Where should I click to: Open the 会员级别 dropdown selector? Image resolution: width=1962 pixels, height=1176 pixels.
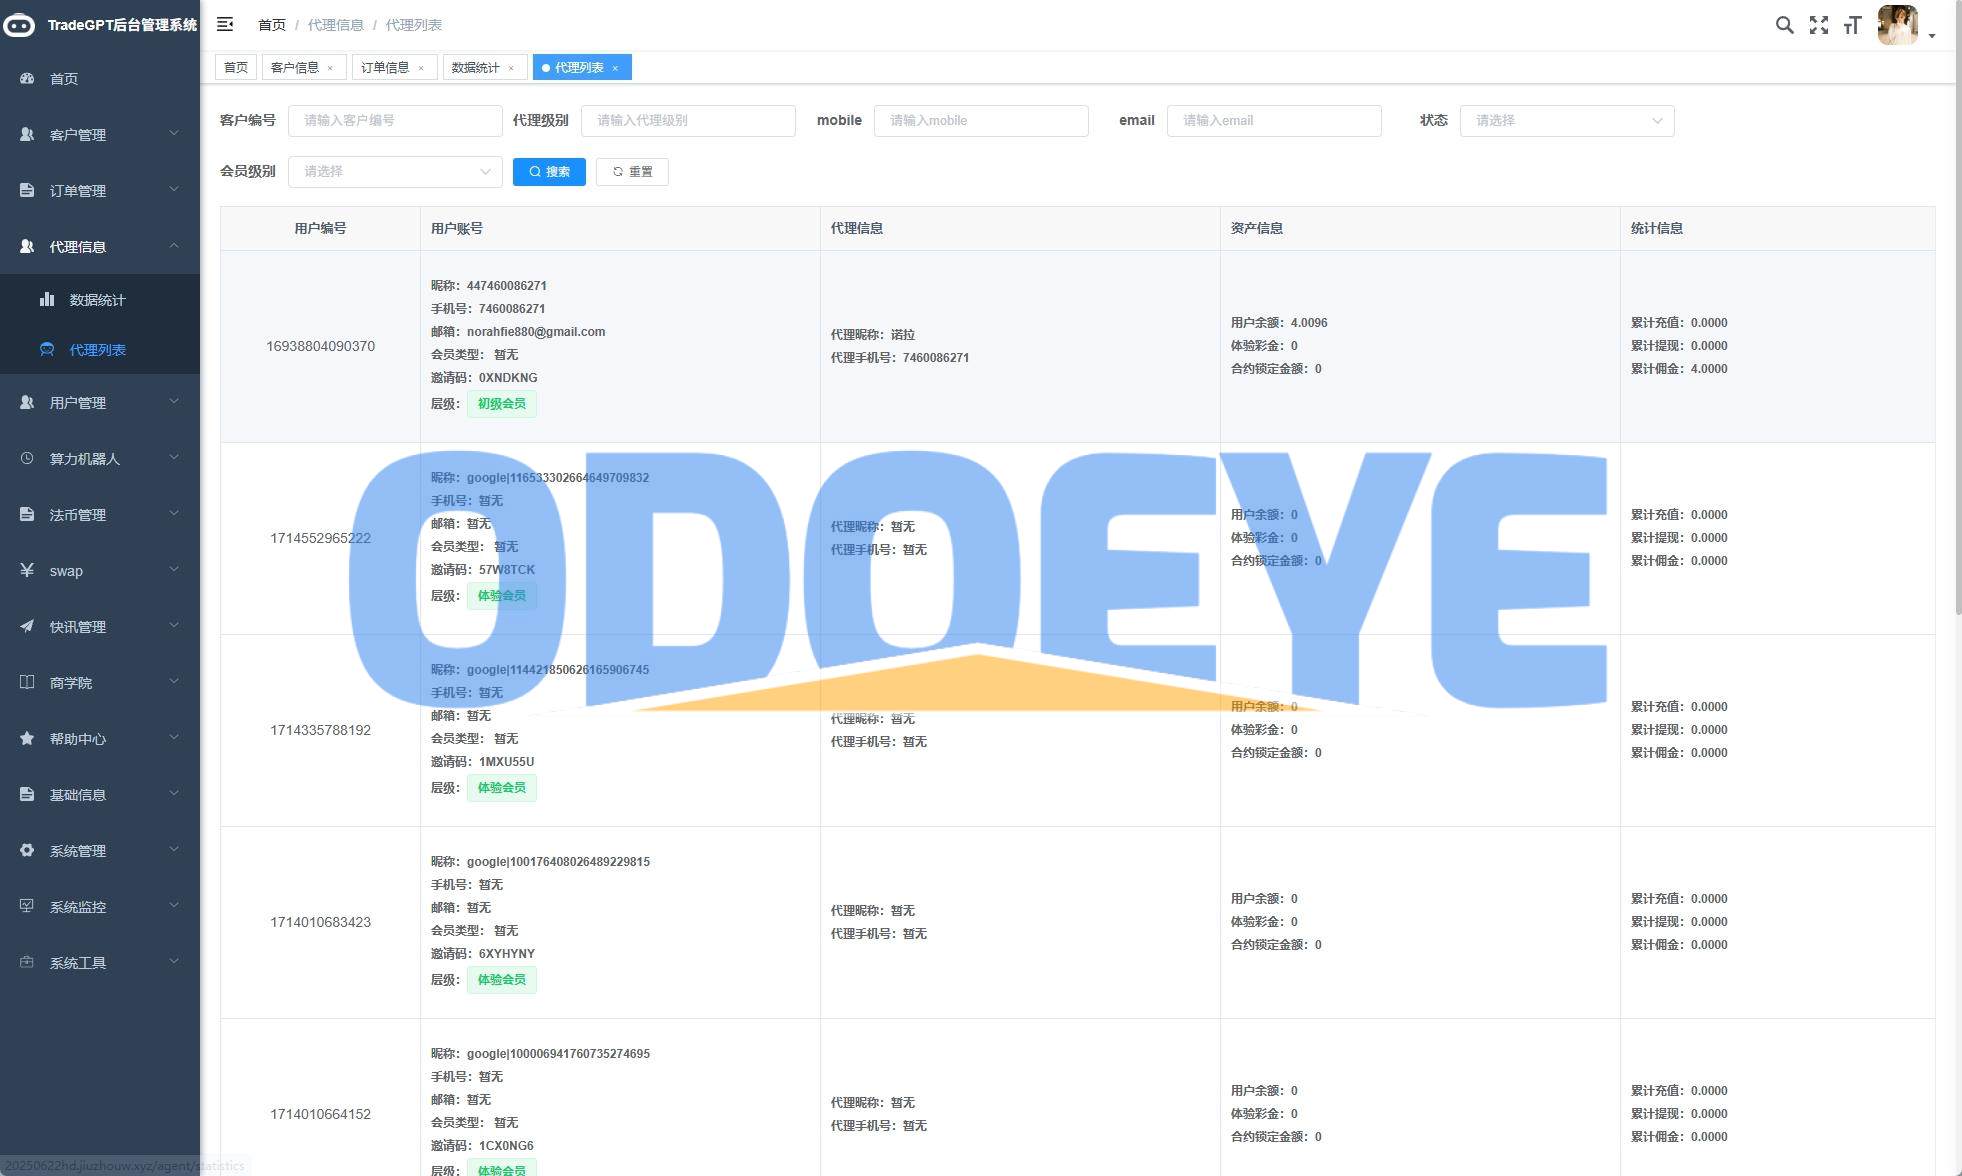pyautogui.click(x=395, y=171)
